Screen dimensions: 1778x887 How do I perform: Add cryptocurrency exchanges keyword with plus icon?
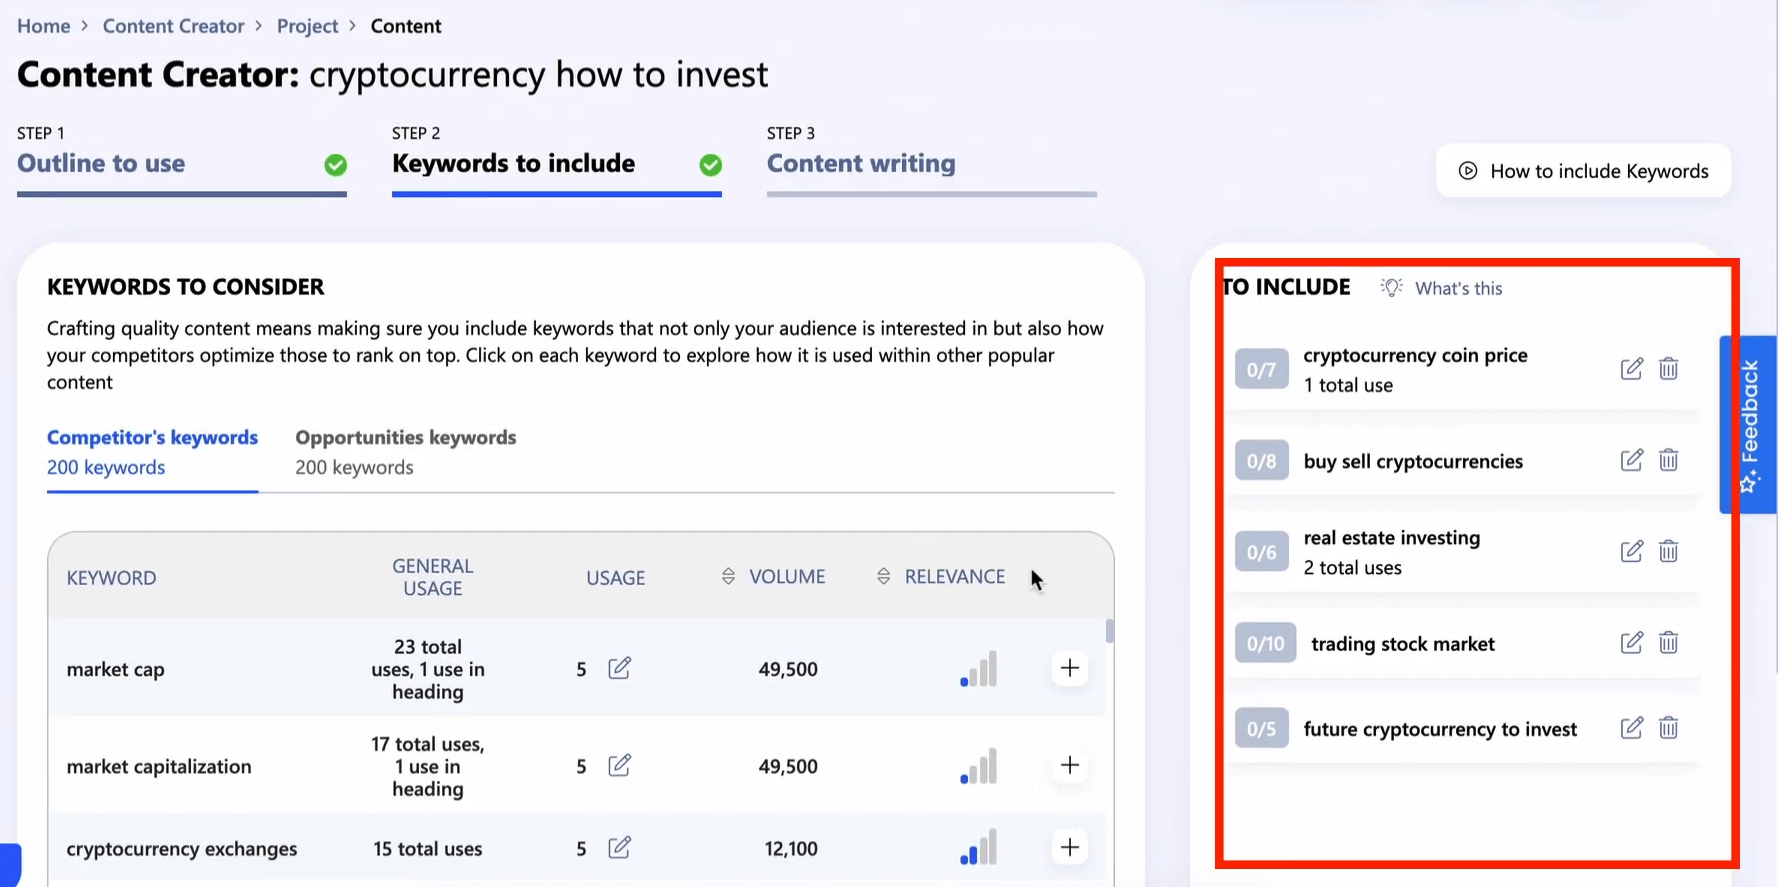(1069, 848)
